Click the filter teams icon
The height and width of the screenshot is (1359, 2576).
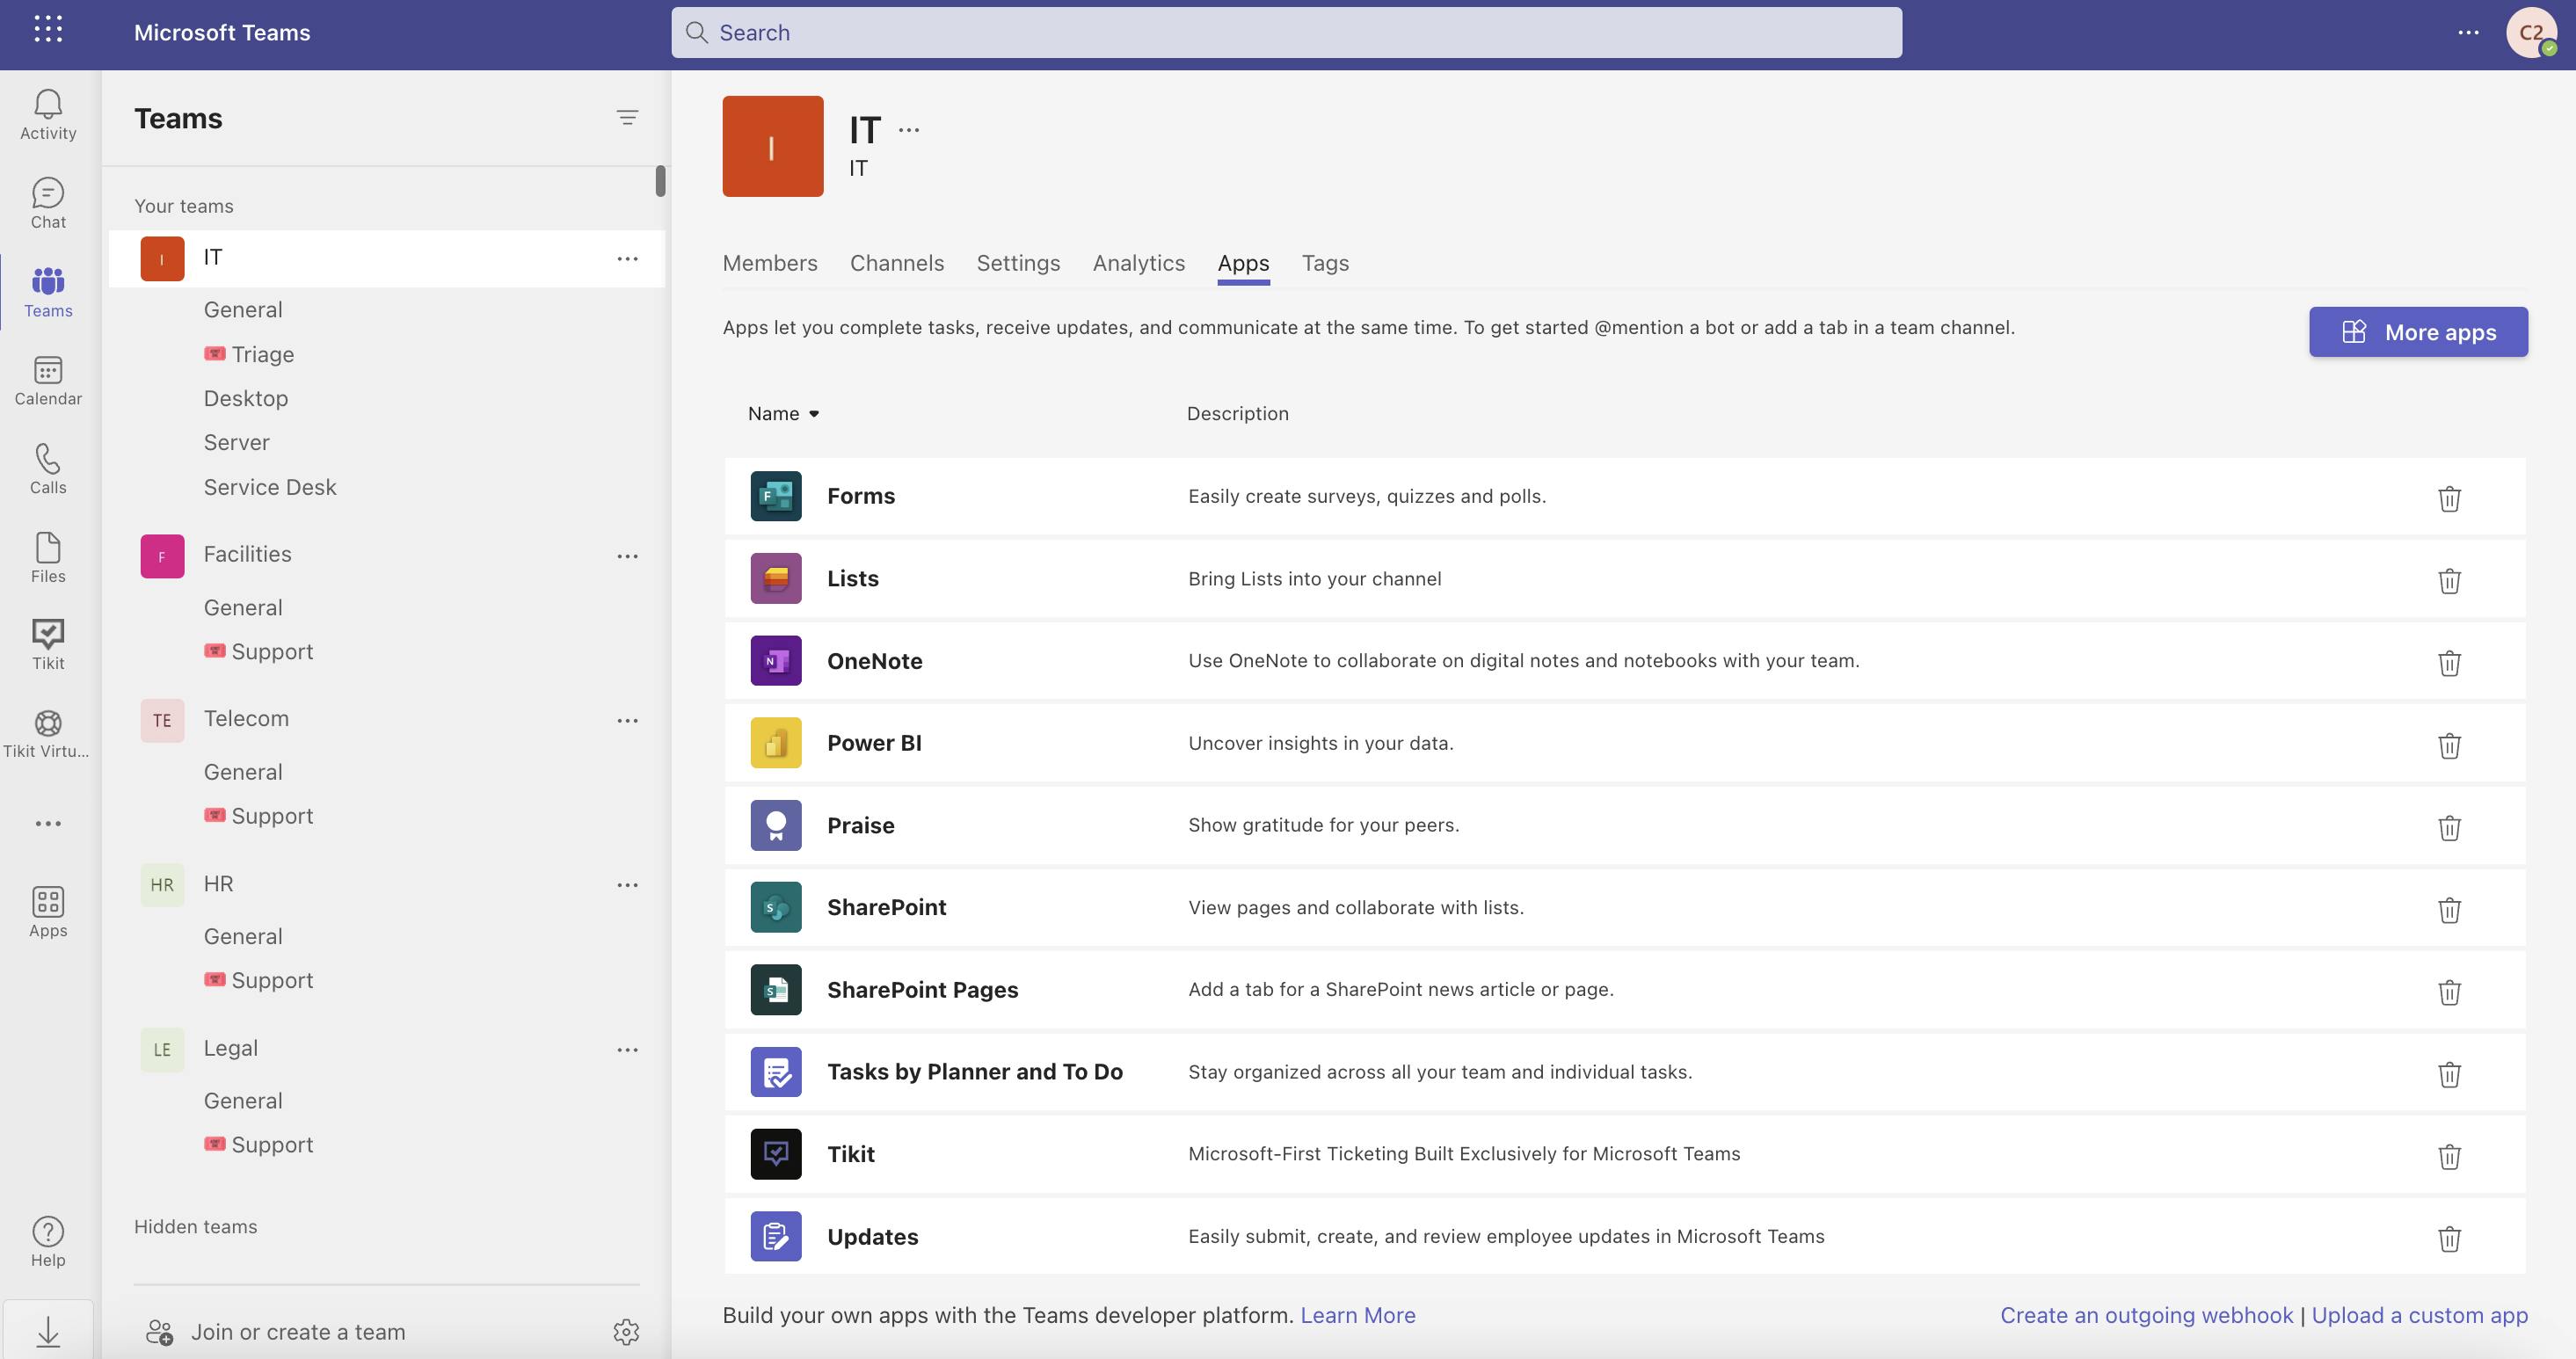(x=627, y=118)
